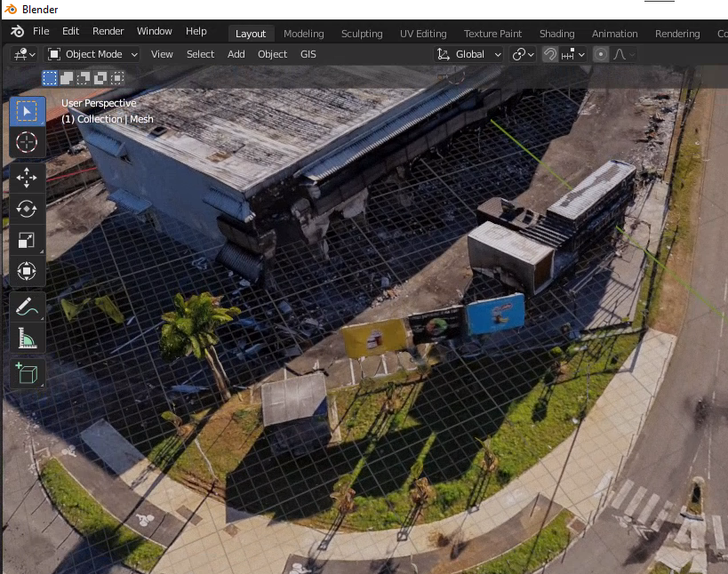Switch to the Layout workspace tab
The height and width of the screenshot is (574, 728).
[250, 34]
